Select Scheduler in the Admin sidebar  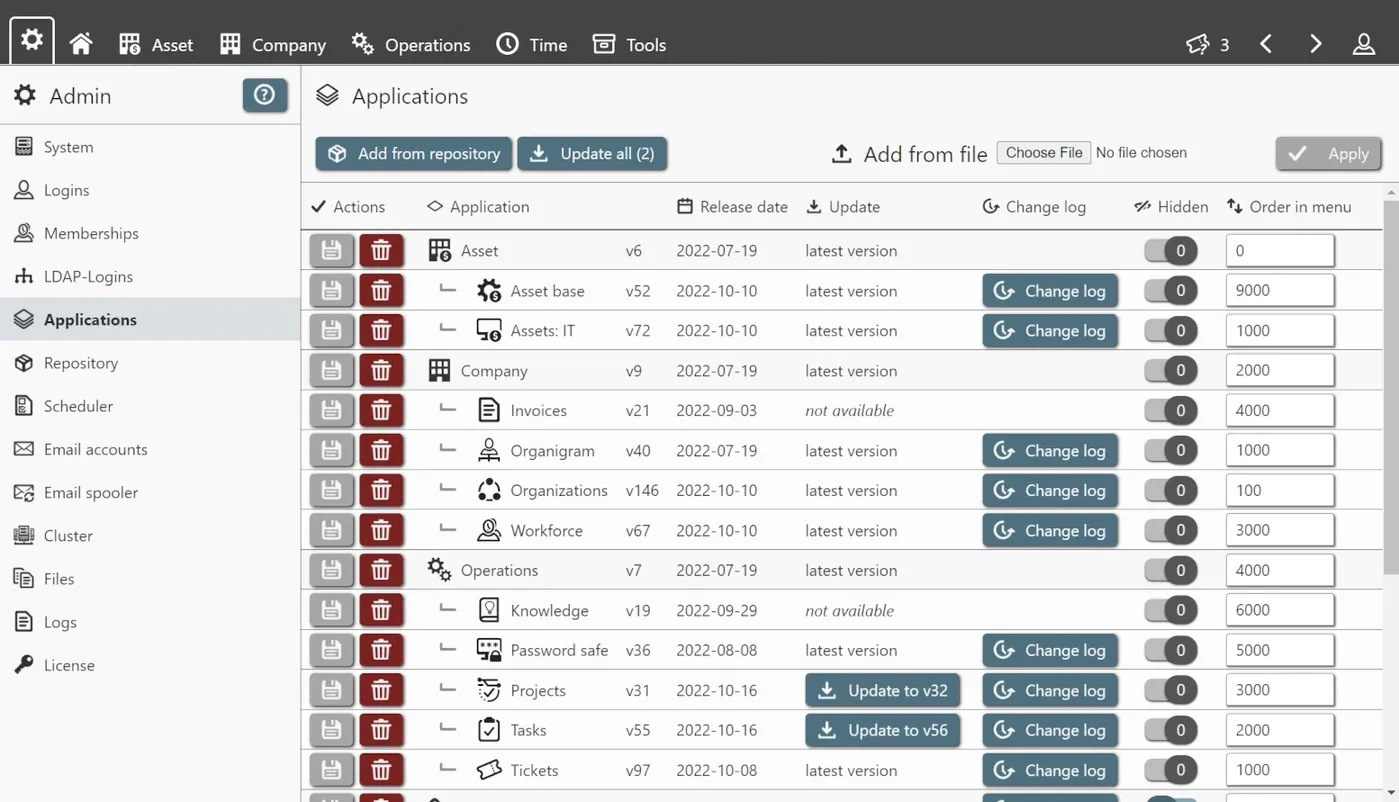coord(150,406)
